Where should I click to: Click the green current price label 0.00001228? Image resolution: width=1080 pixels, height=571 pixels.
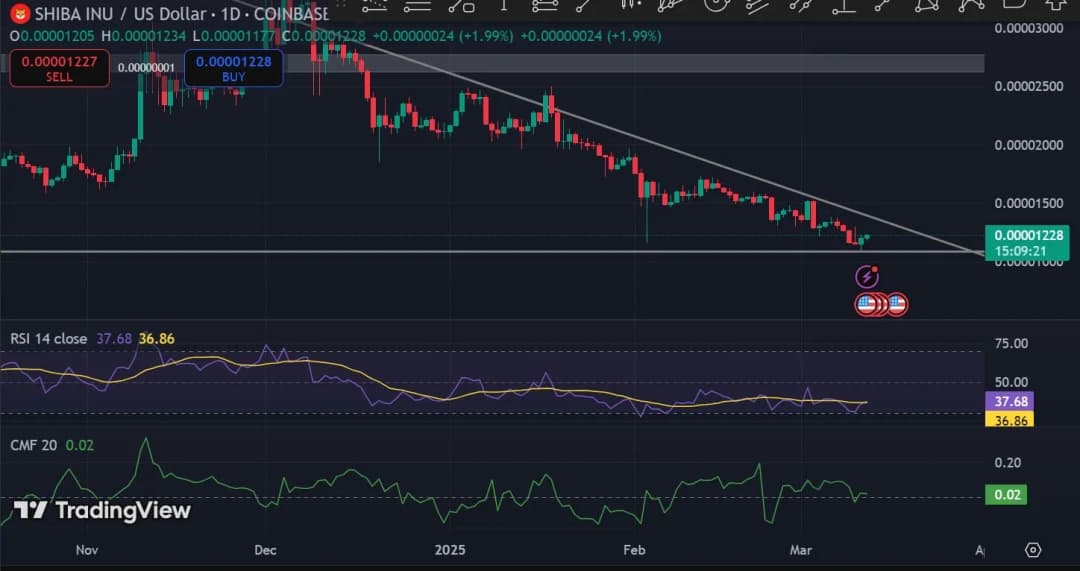tap(1026, 235)
